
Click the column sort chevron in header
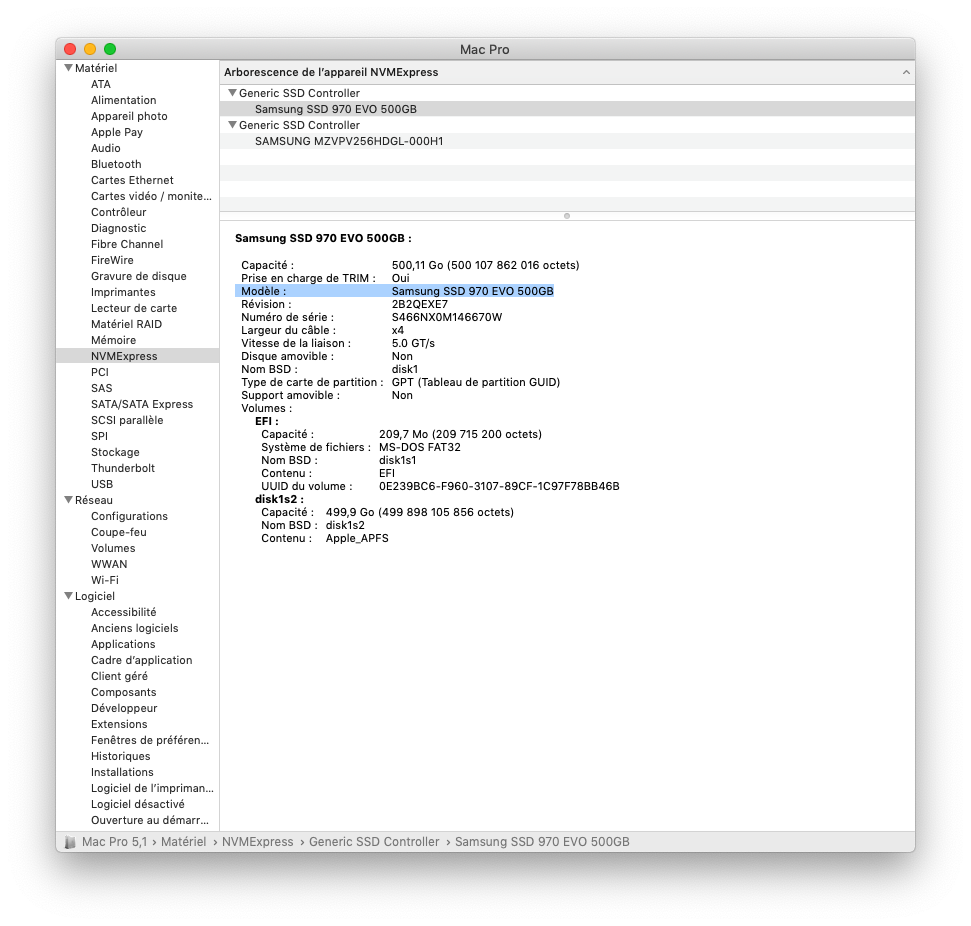[x=906, y=72]
